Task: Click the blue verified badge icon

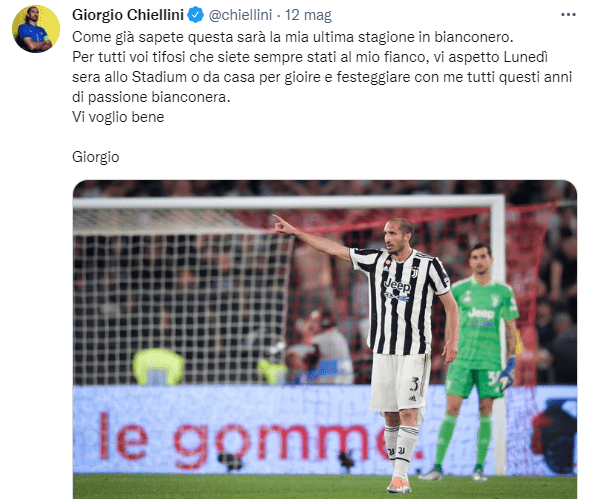Action: 196,15
